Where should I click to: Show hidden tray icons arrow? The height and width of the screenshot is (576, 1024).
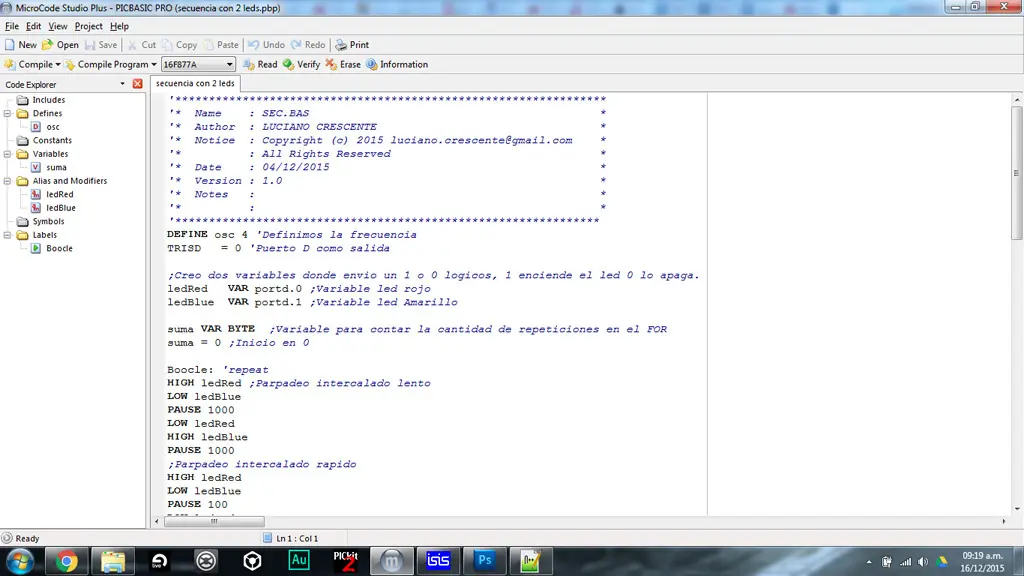tap(869, 562)
